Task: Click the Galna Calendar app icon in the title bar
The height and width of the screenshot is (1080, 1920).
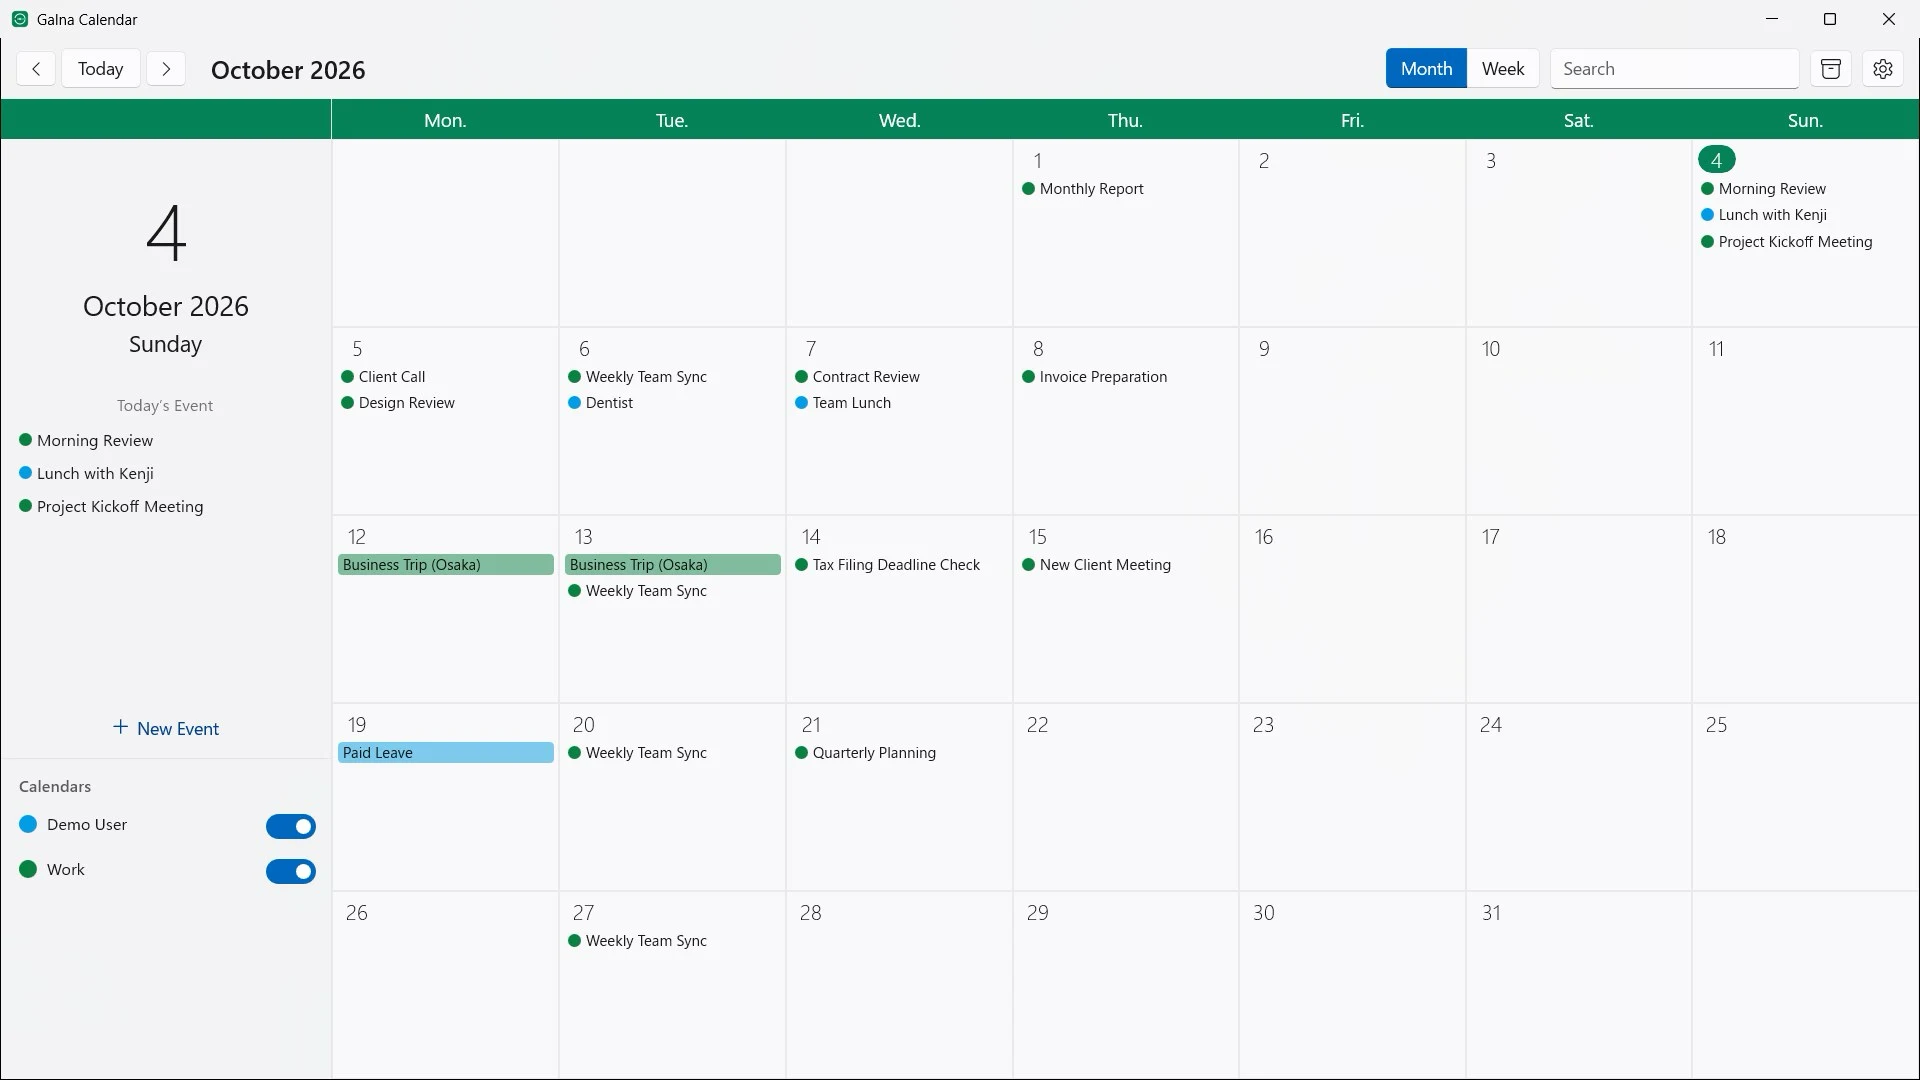Action: click(19, 19)
